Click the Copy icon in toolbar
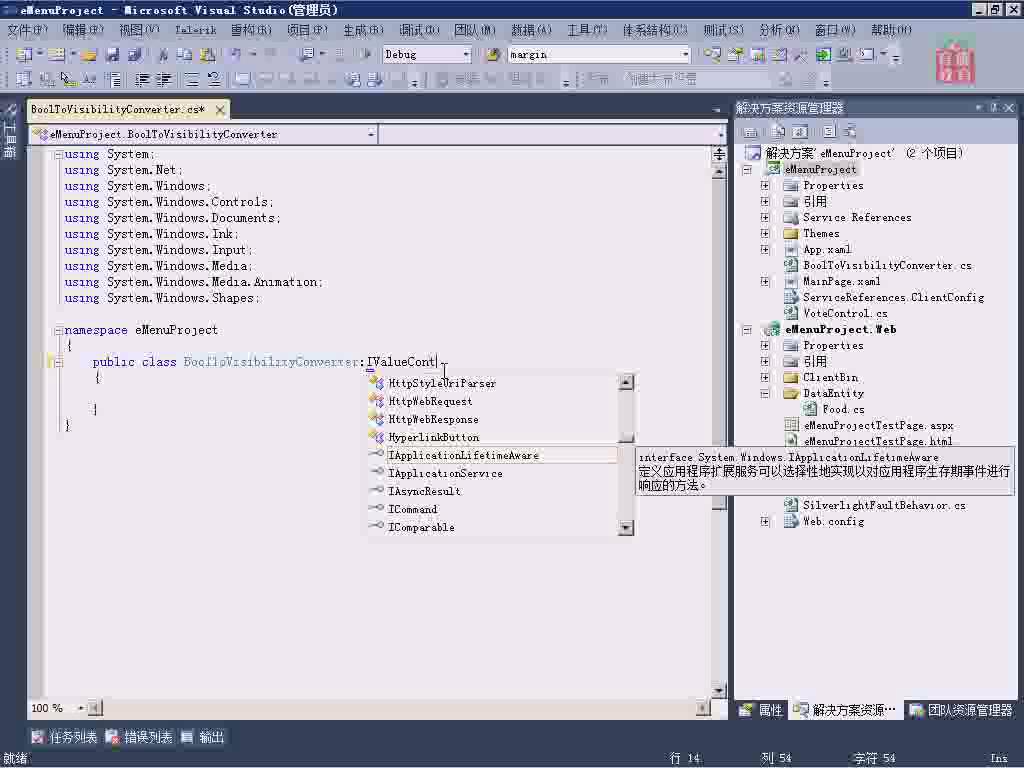This screenshot has height=768, width=1024. tap(185, 55)
